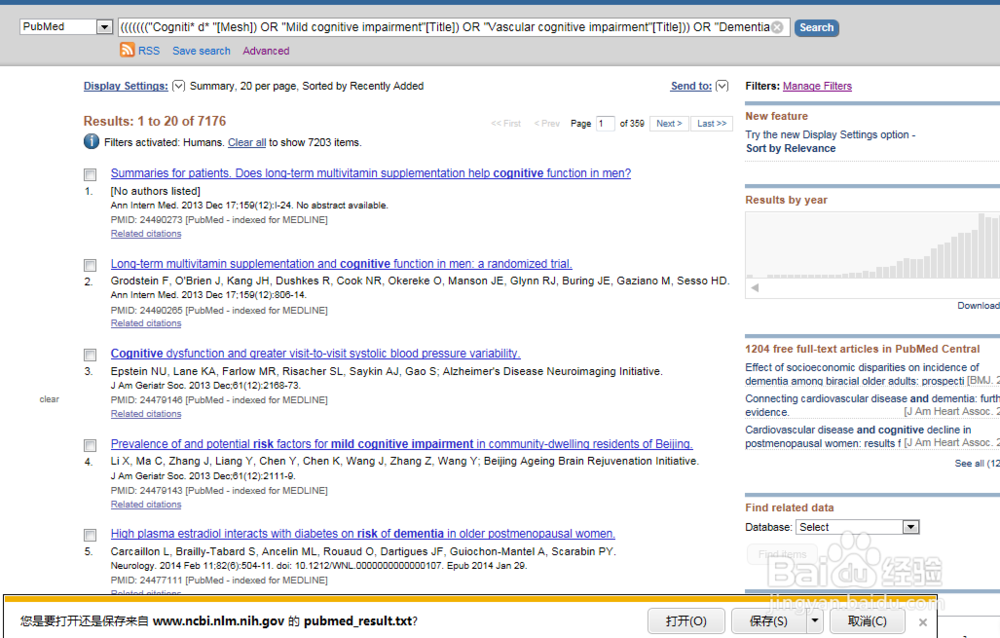Click Related citations under result 4

tap(146, 505)
